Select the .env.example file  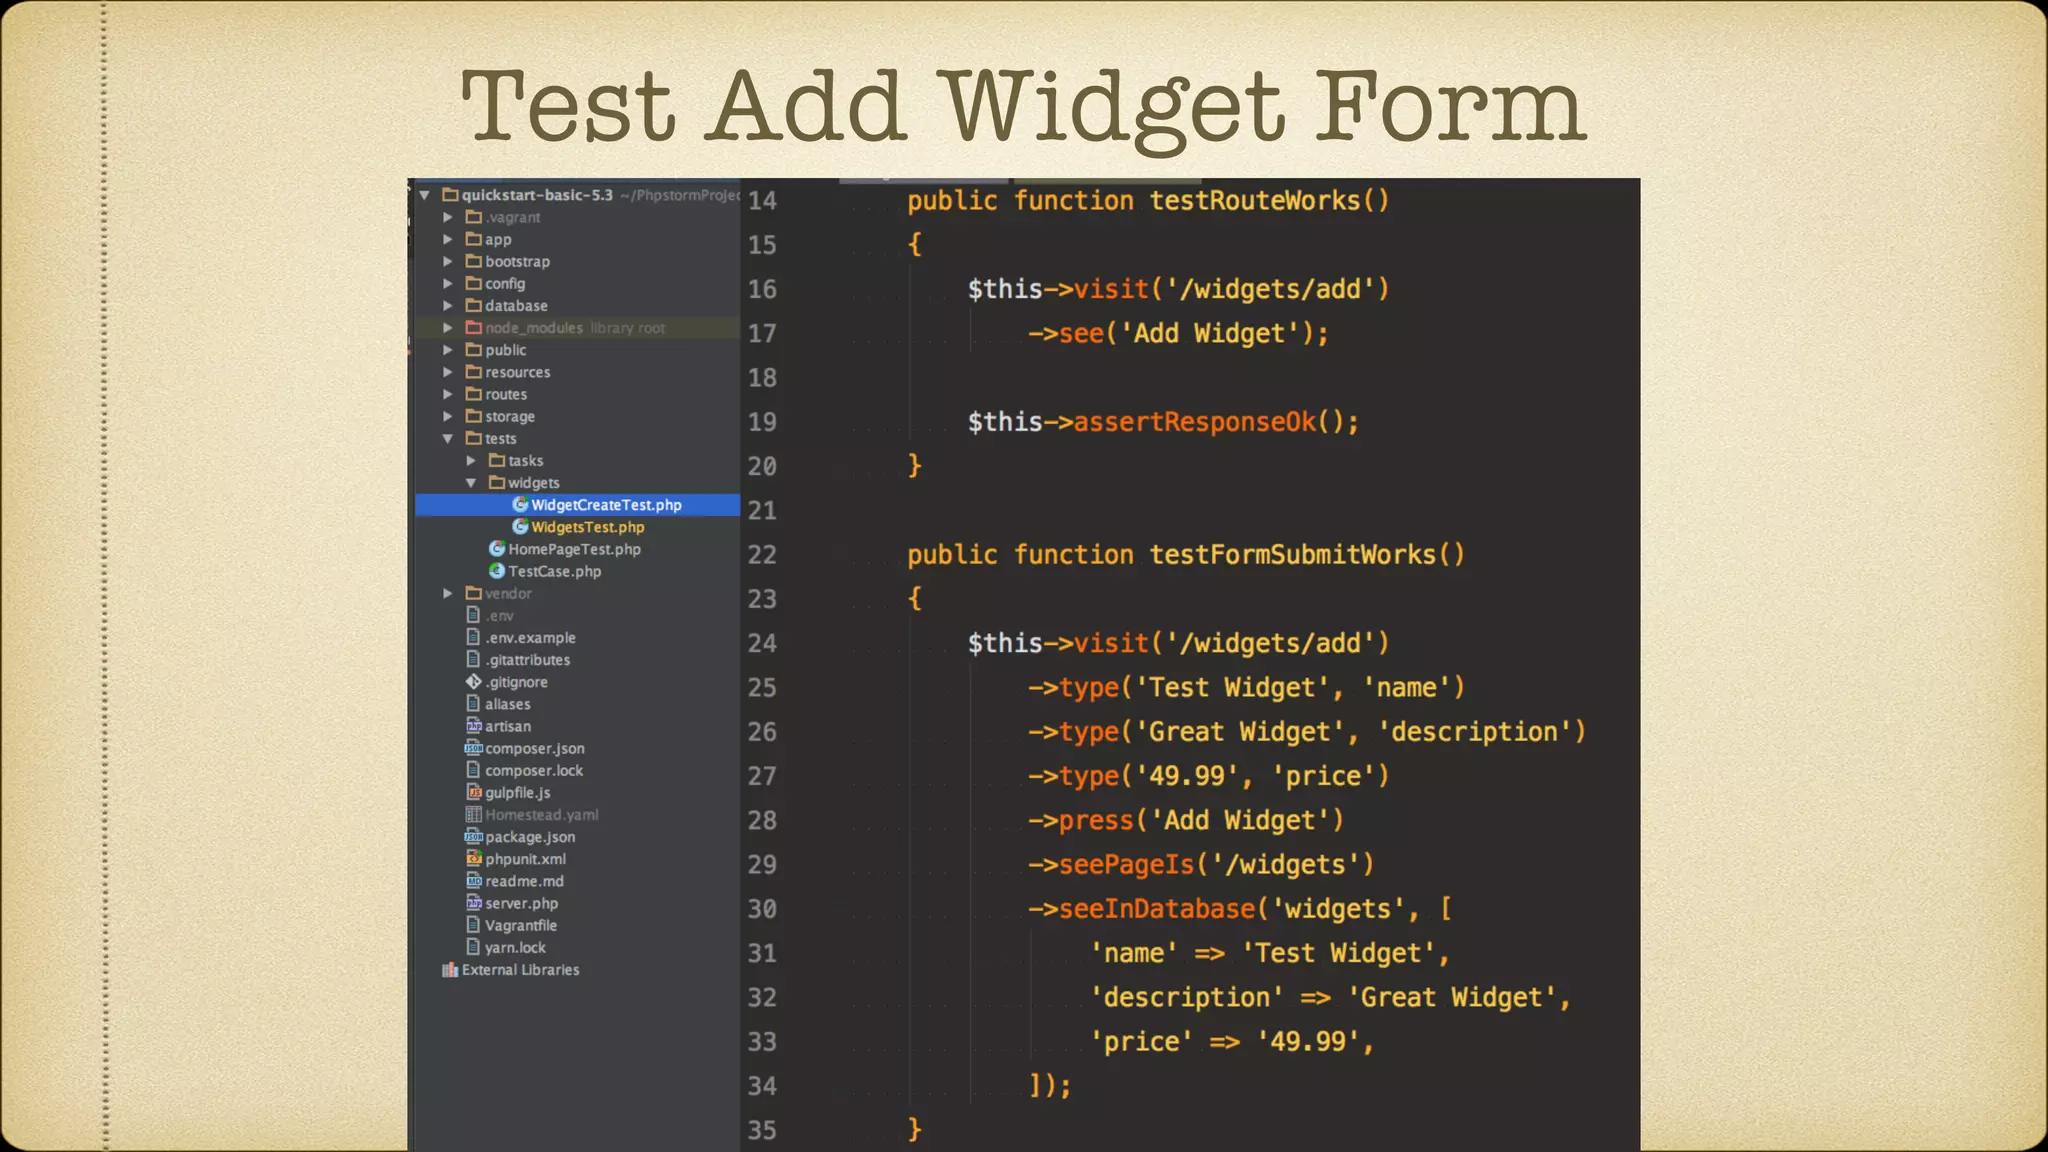[x=530, y=637]
